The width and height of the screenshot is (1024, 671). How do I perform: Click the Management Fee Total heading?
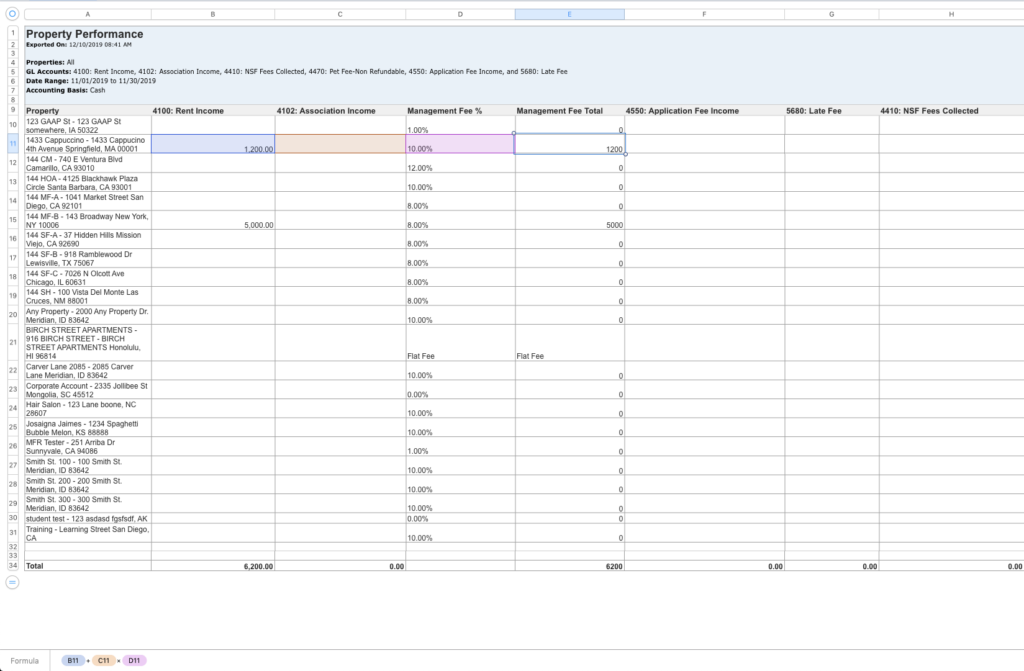tap(569, 110)
